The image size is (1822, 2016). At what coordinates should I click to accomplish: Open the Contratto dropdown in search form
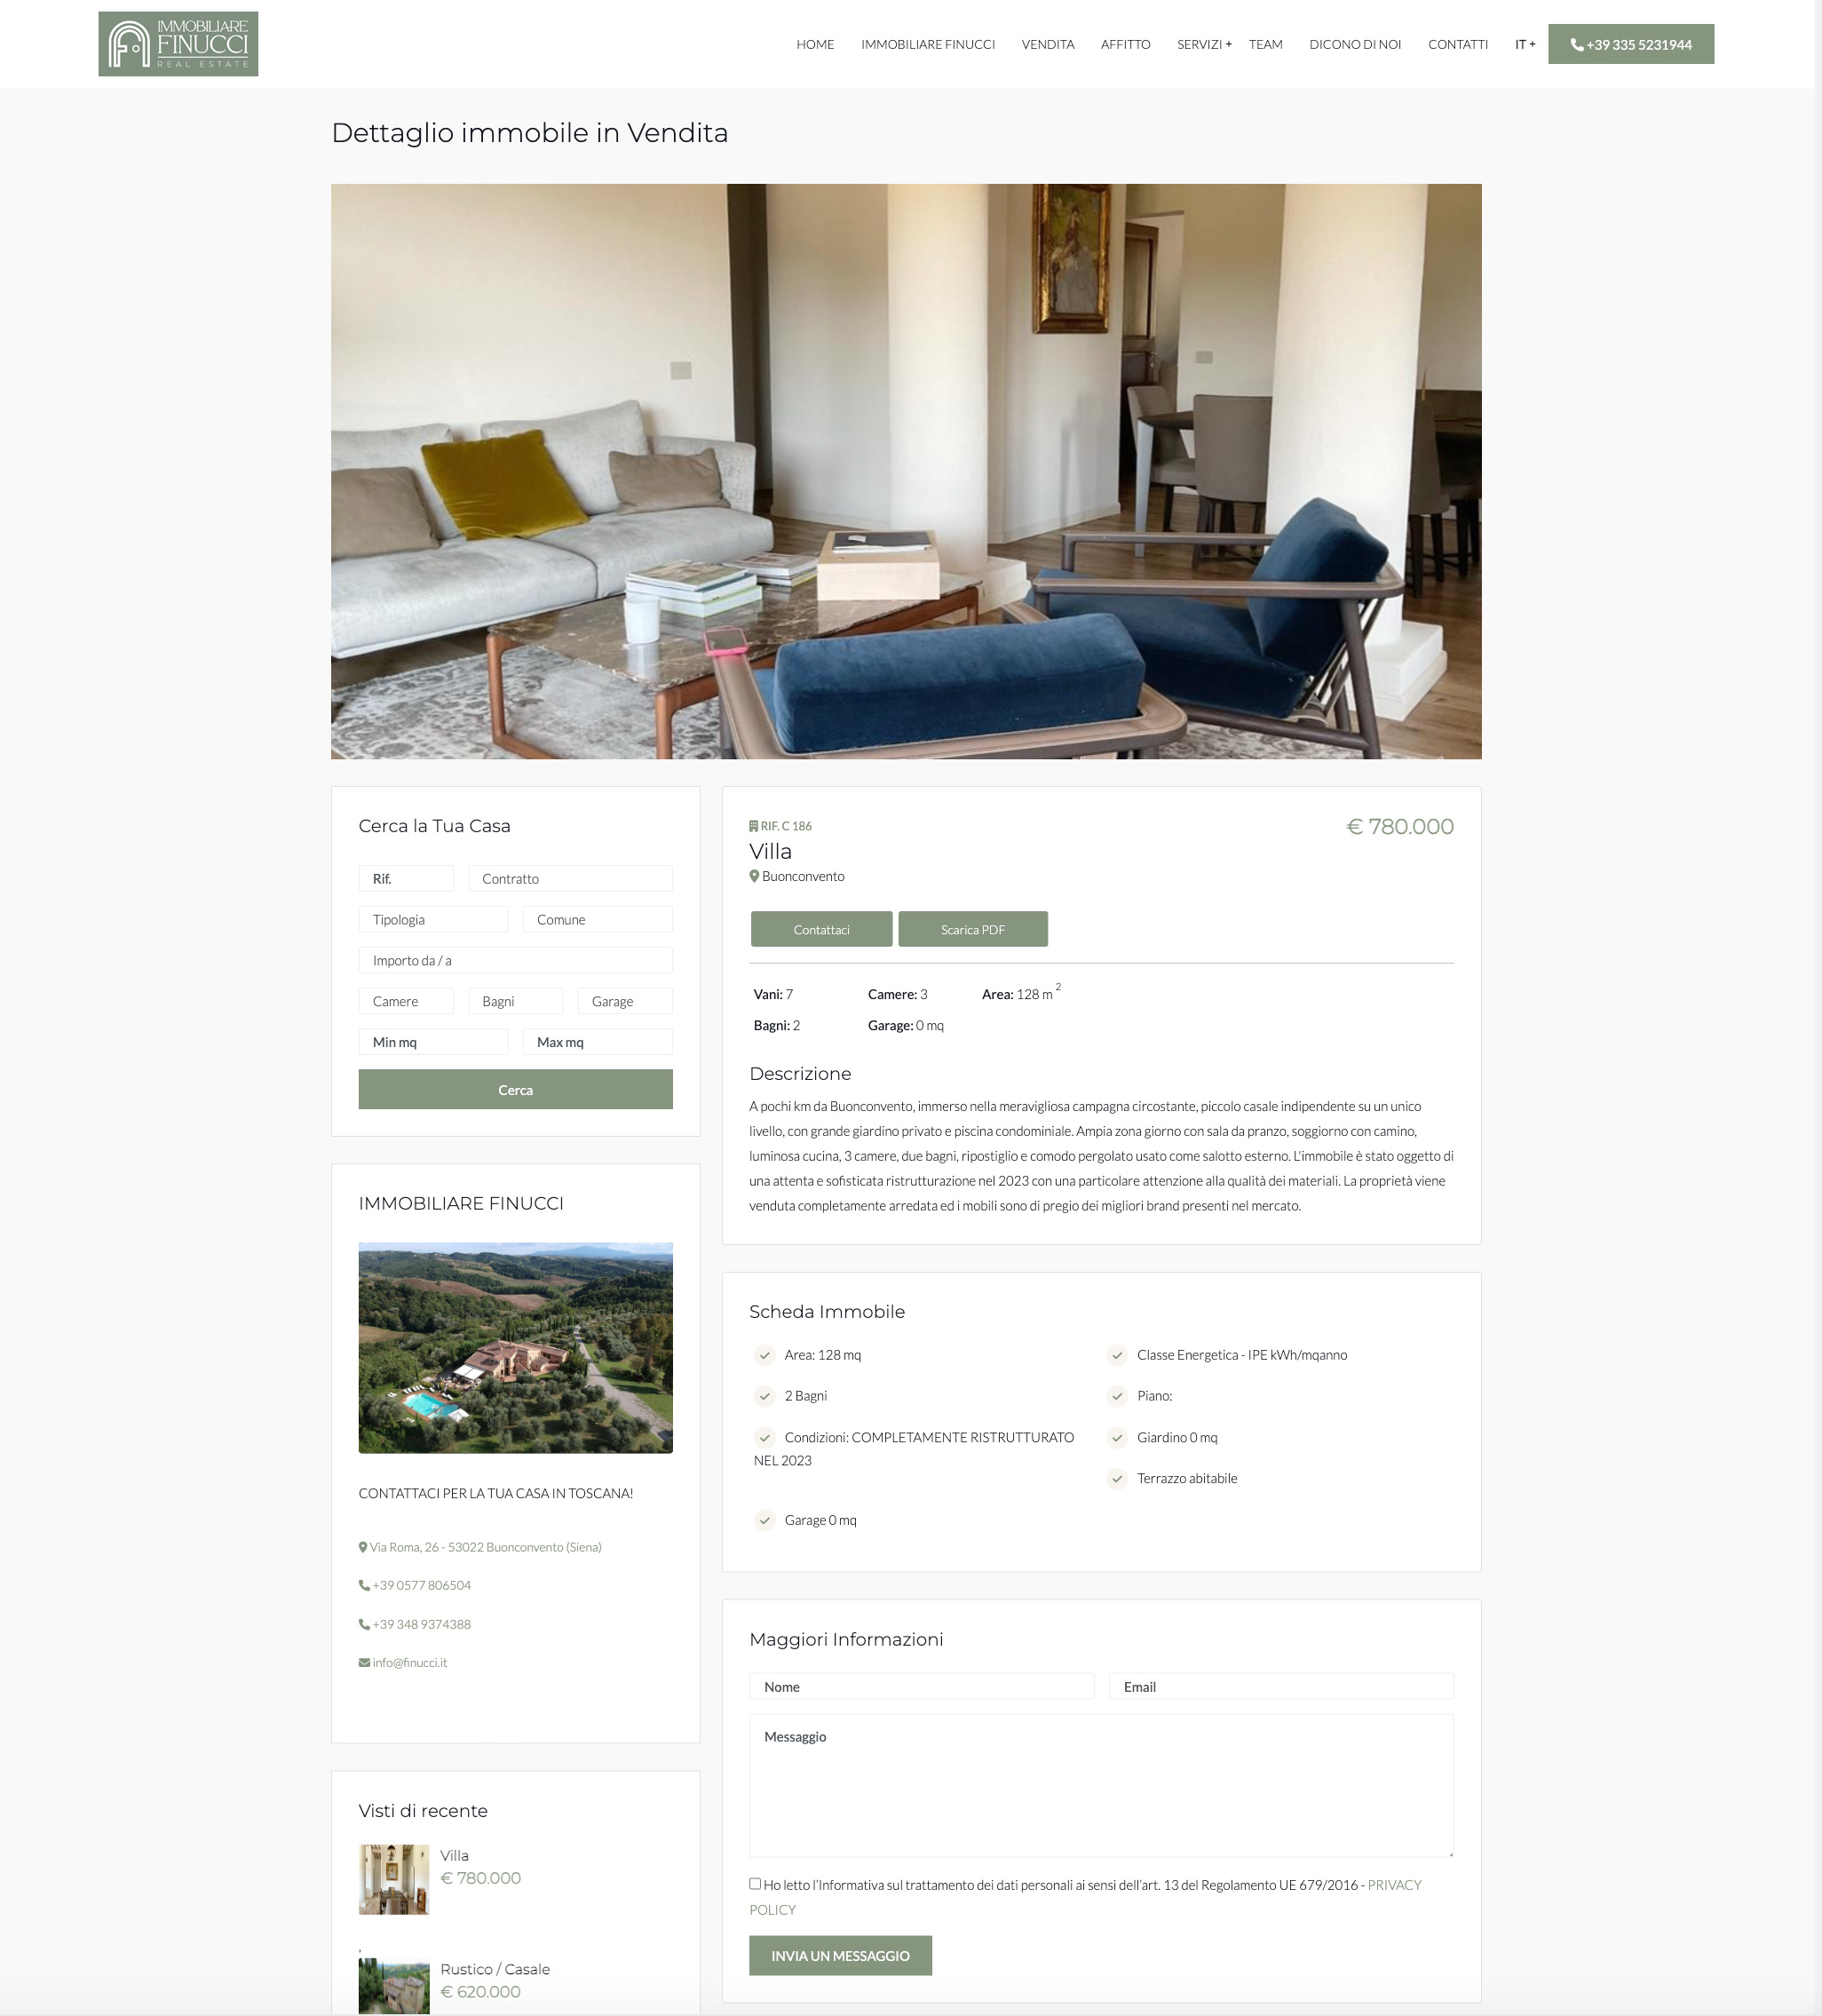(x=570, y=879)
